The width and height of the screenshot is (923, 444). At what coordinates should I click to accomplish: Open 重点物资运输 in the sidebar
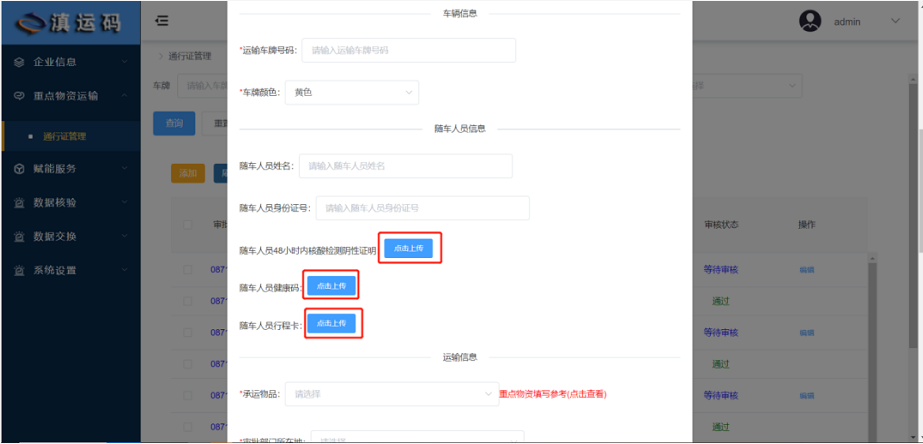[x=65, y=96]
